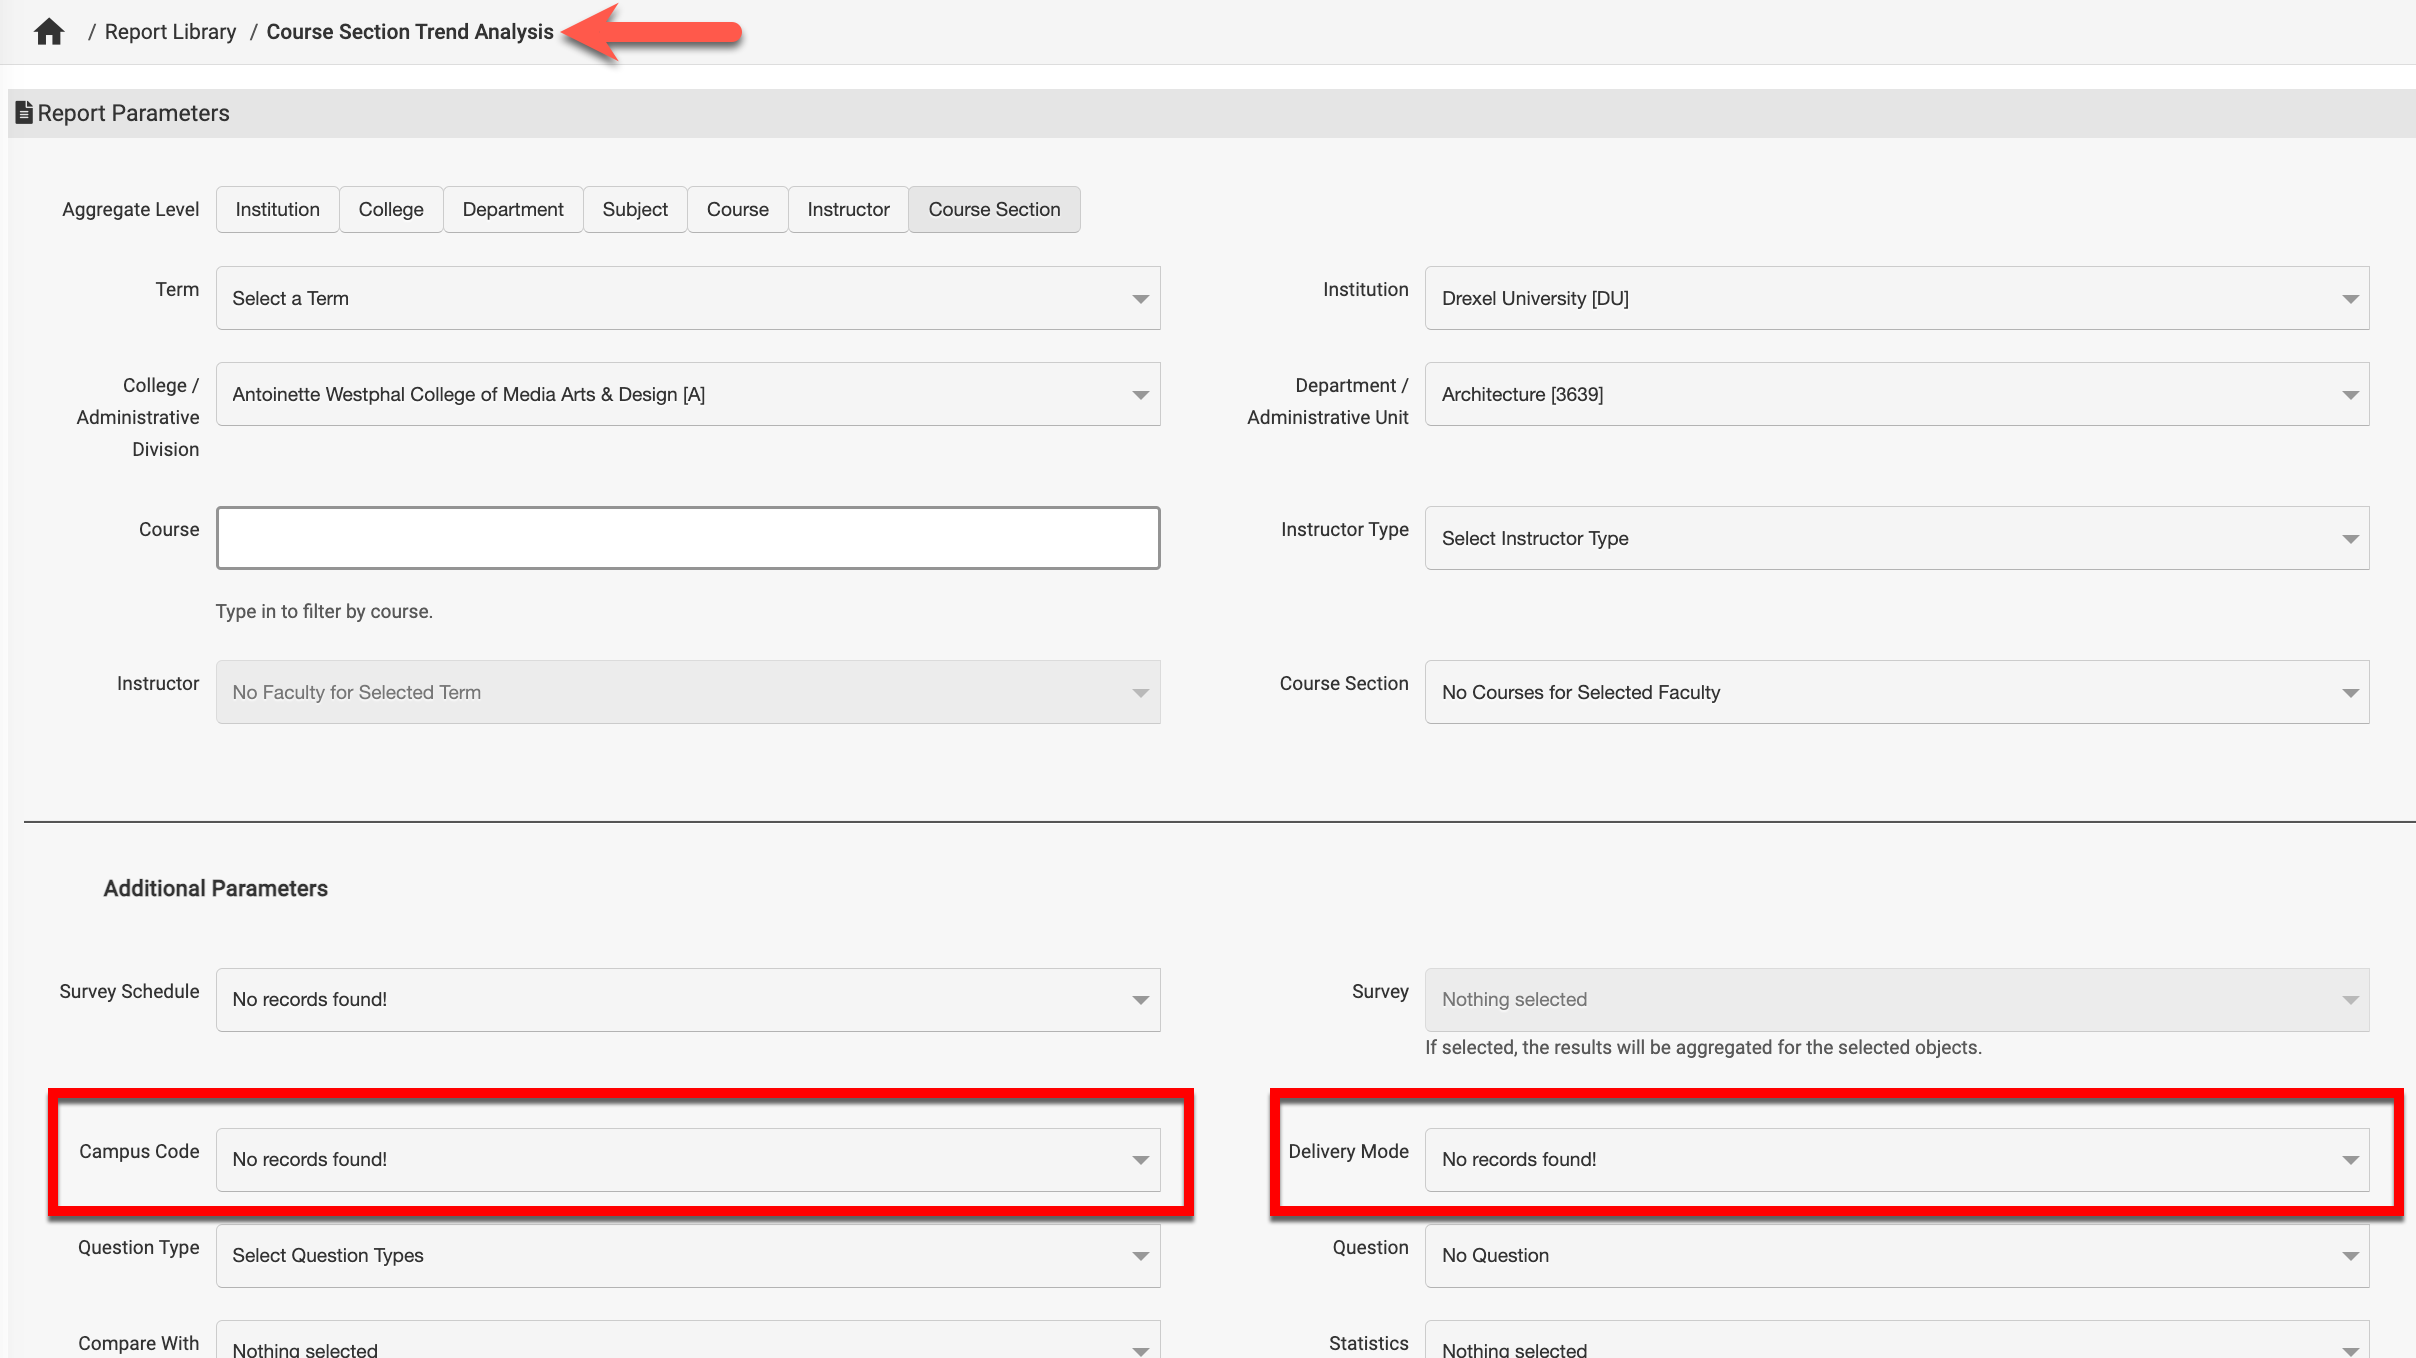The width and height of the screenshot is (2416, 1358).
Task: Open the Select a Term dropdown
Action: 688,298
